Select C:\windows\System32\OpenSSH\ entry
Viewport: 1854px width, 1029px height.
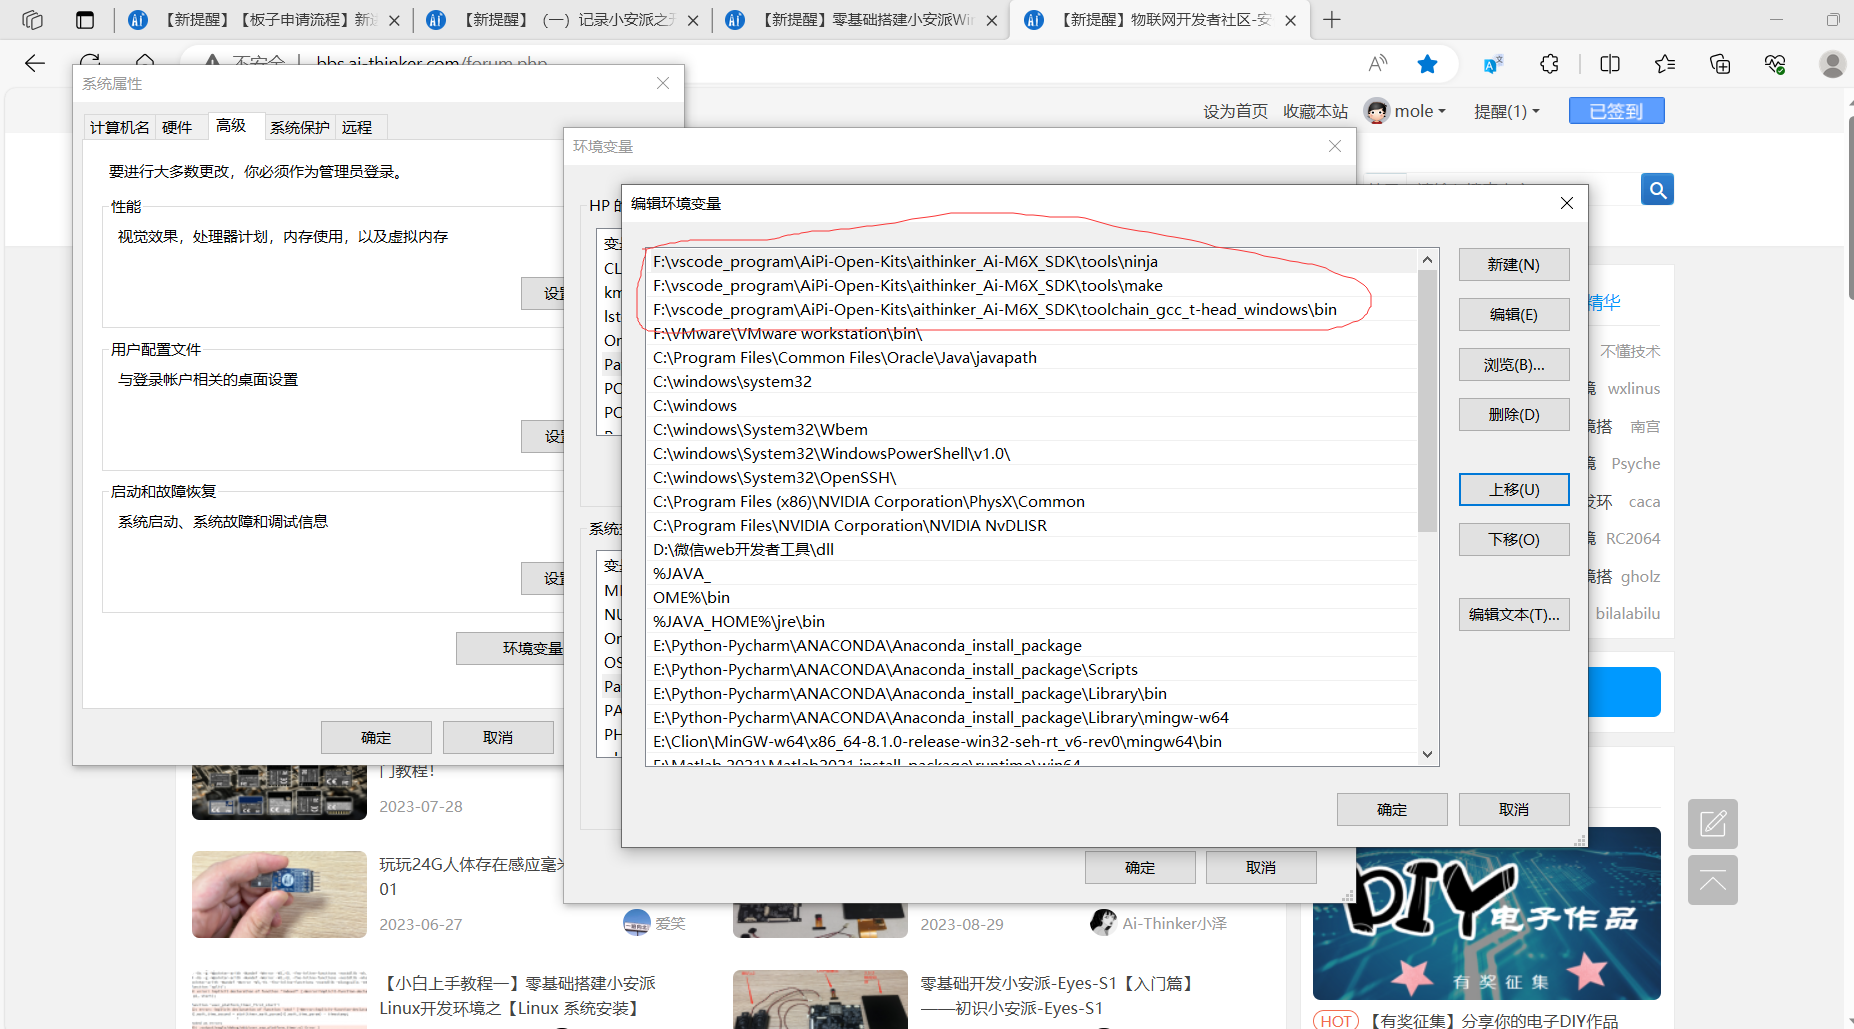pyautogui.click(x=1032, y=477)
